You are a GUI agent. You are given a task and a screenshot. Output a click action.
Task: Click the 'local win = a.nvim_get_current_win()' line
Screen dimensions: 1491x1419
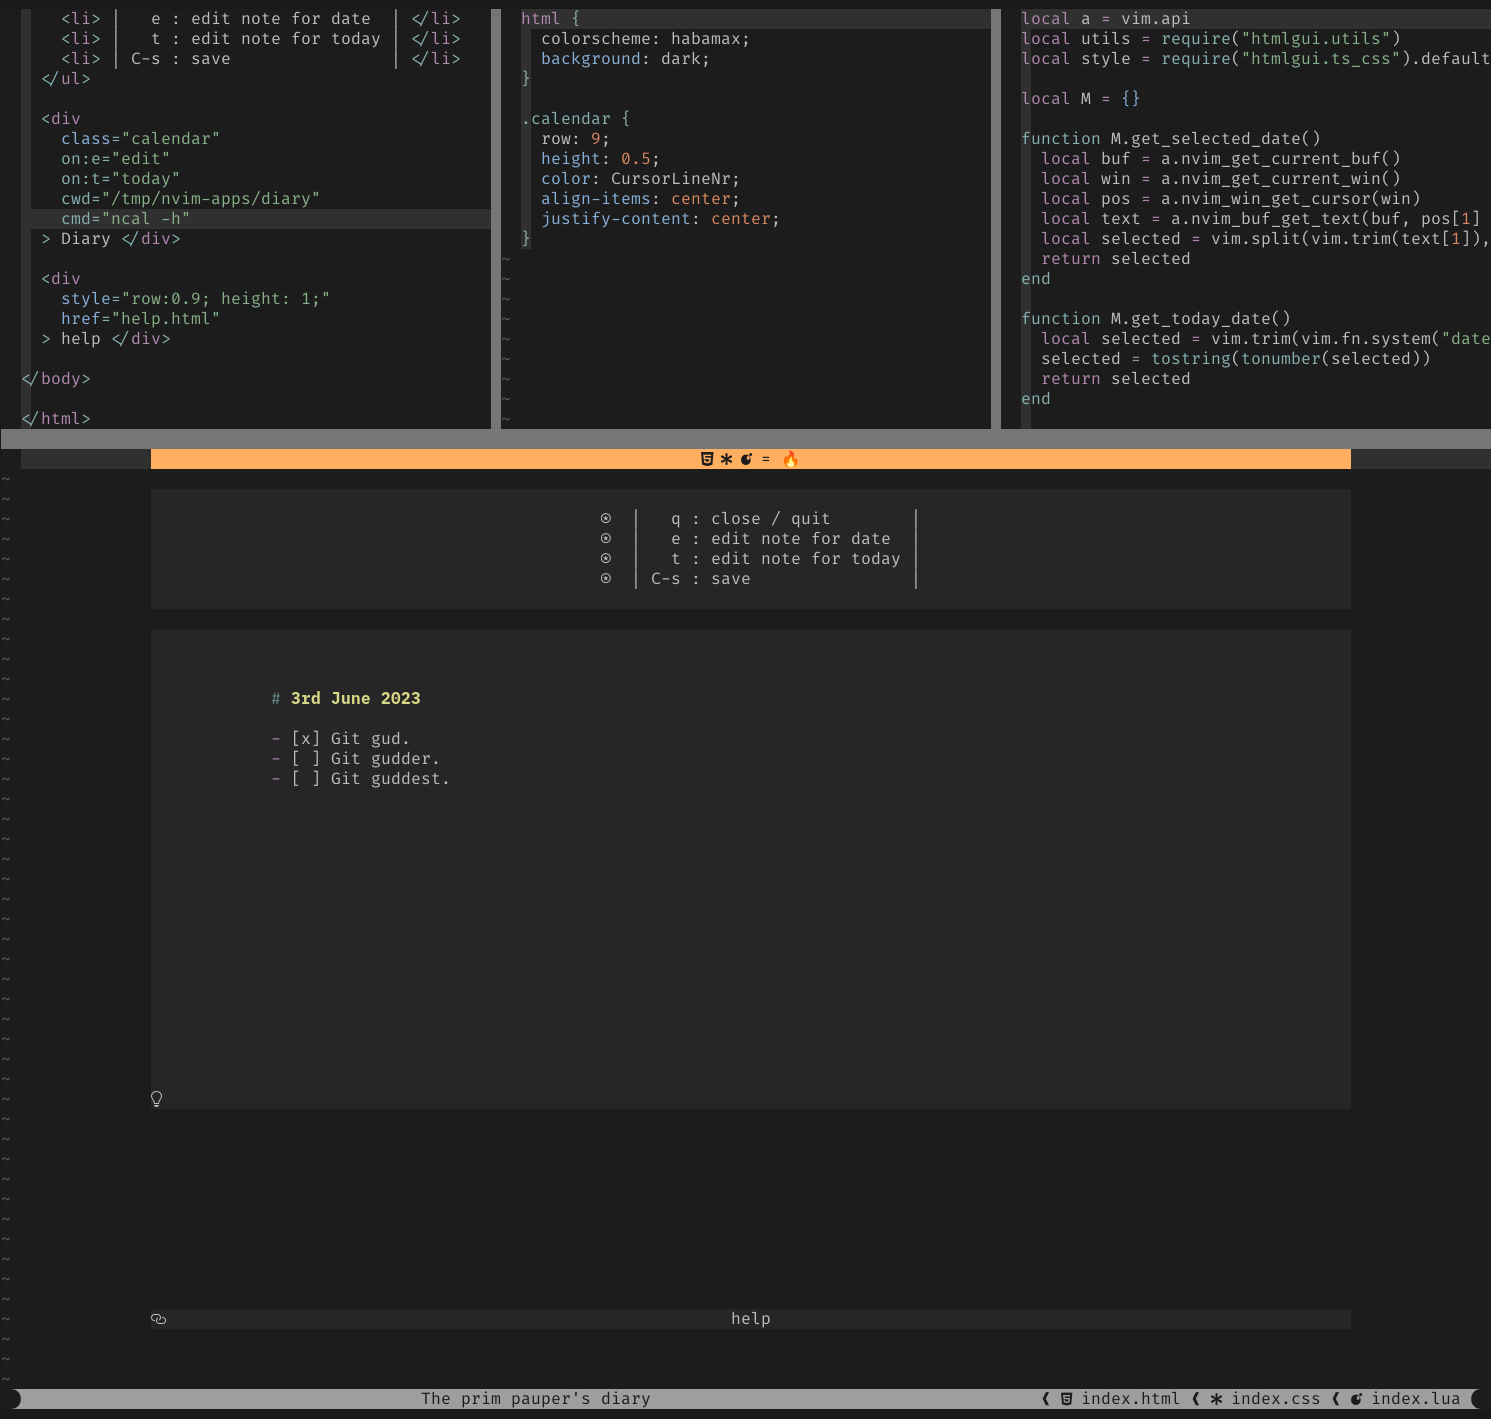[1221, 179]
